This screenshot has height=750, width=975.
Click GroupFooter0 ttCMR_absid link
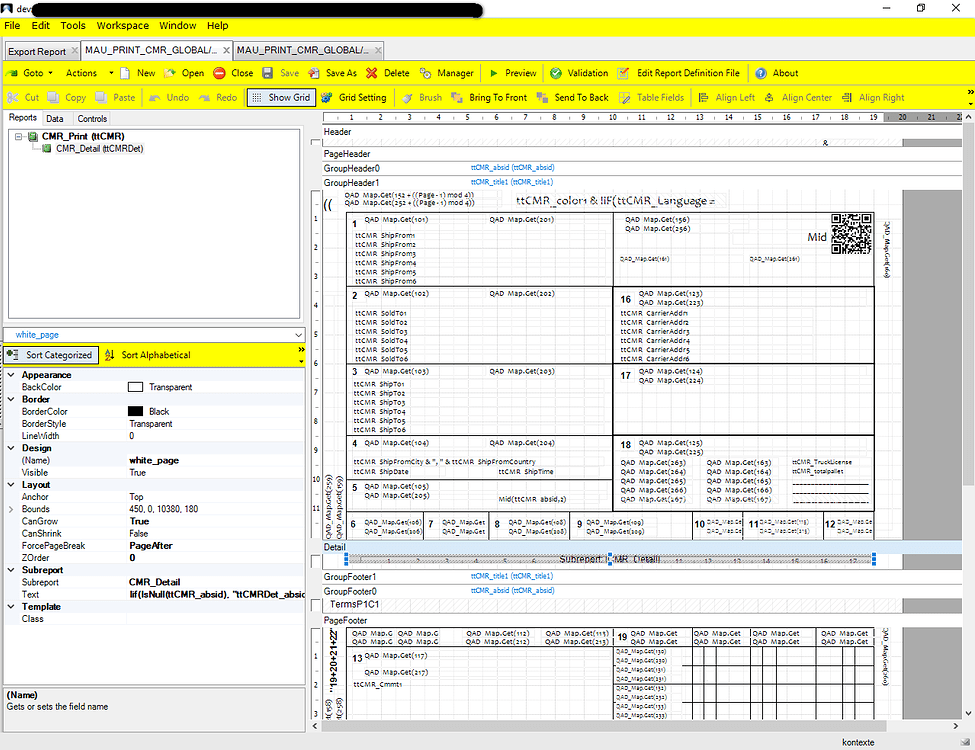[x=512, y=591]
